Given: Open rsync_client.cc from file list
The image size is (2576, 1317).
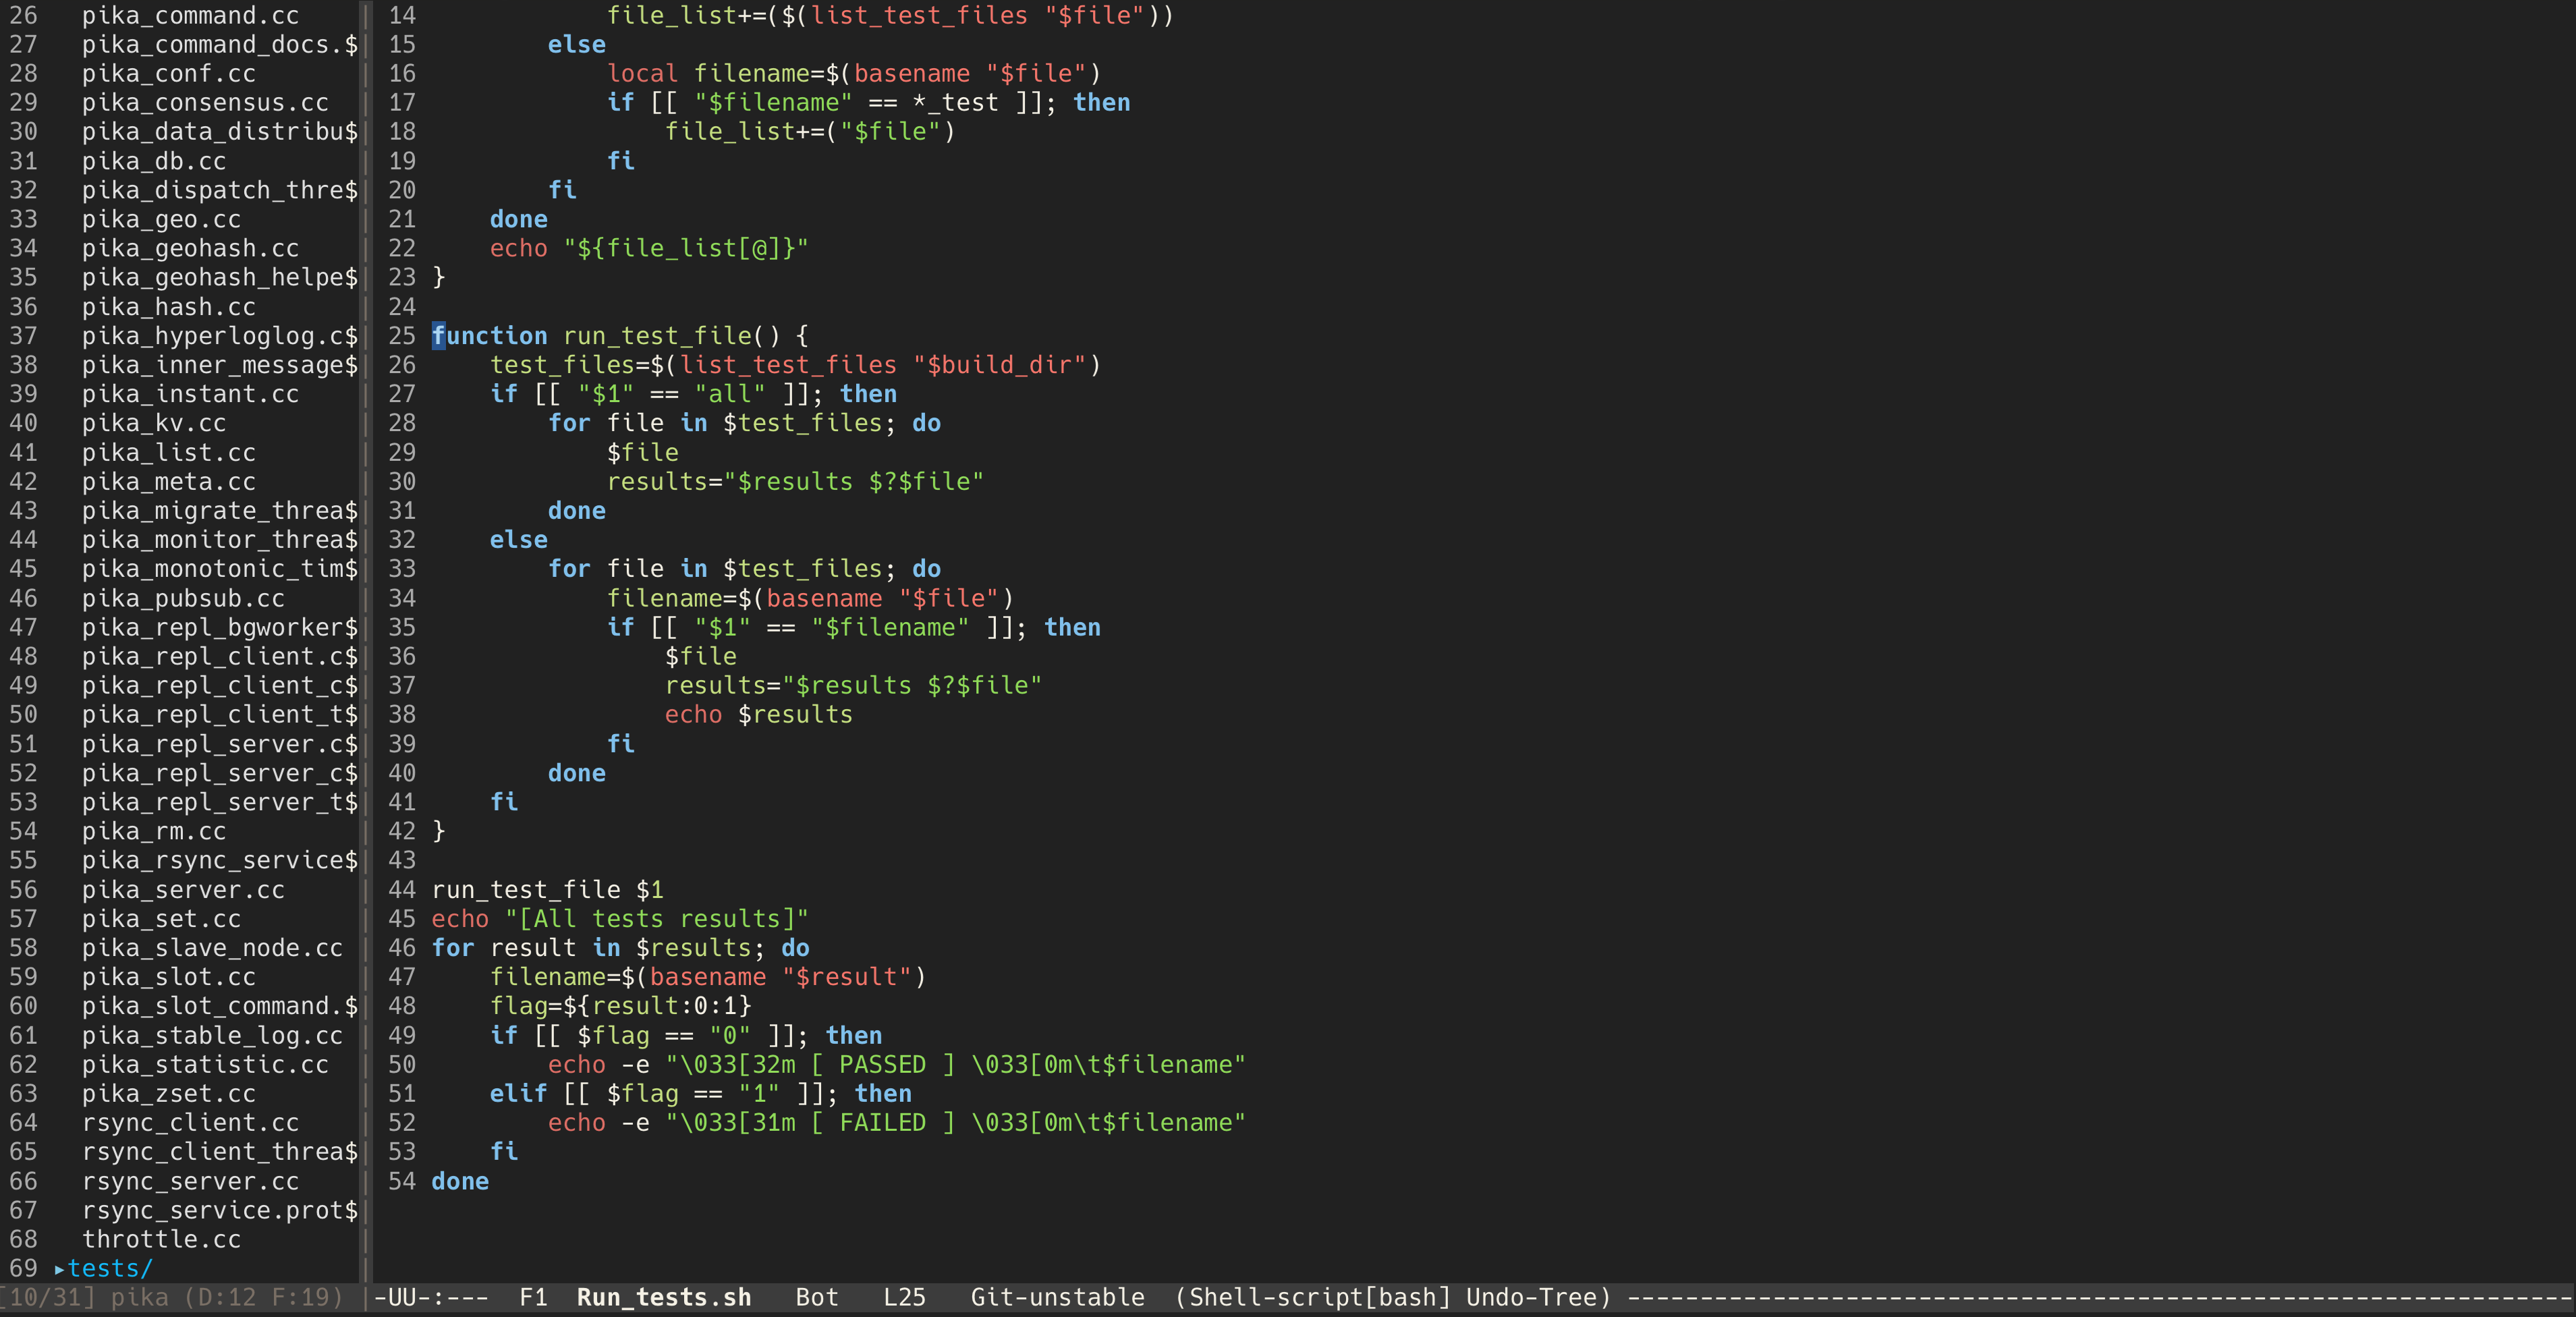Looking at the screenshot, I should pyautogui.click(x=190, y=1123).
